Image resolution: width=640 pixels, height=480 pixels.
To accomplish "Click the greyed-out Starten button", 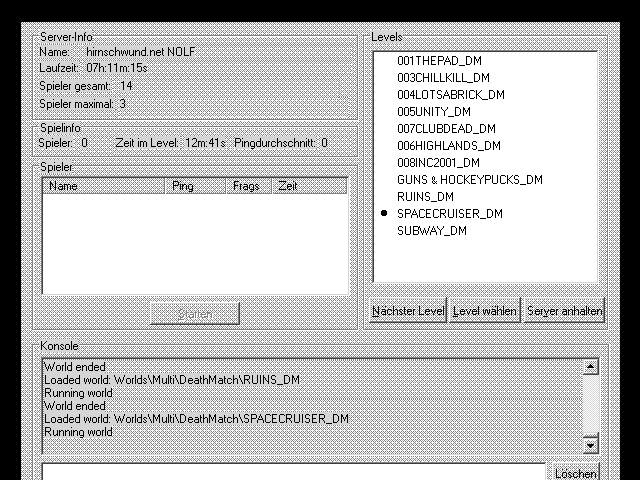I will [195, 313].
